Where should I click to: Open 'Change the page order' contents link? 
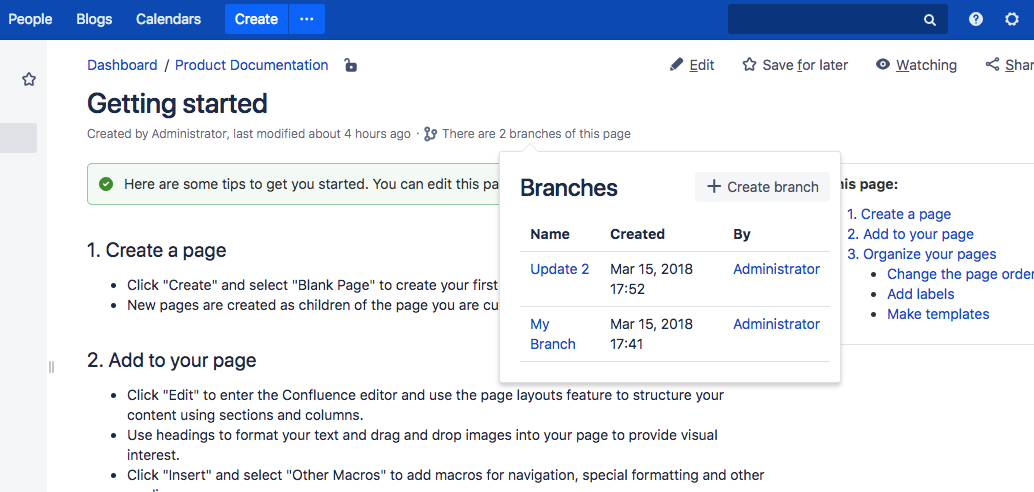pyautogui.click(x=960, y=274)
